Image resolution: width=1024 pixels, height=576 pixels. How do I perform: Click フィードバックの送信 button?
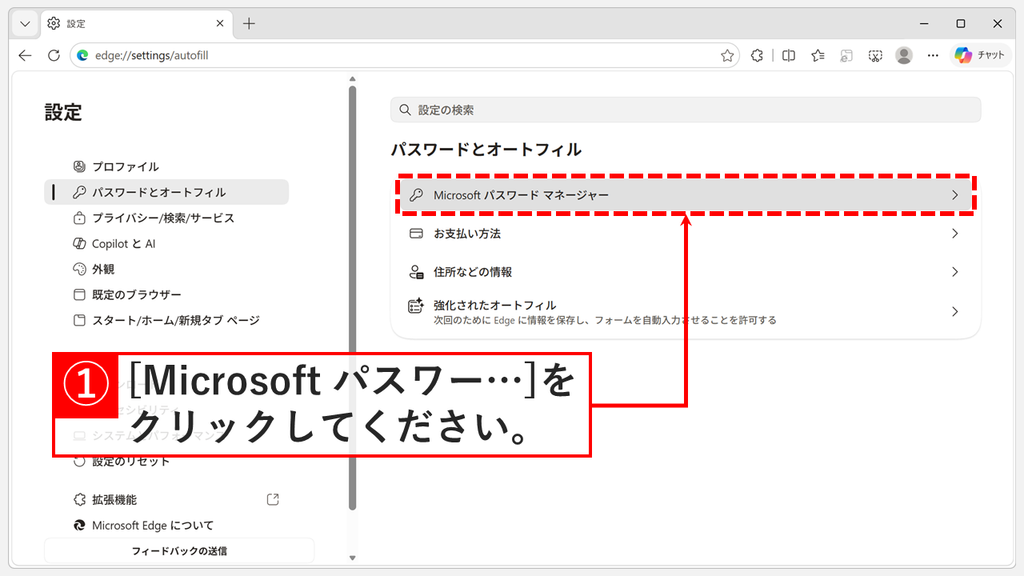coord(179,551)
